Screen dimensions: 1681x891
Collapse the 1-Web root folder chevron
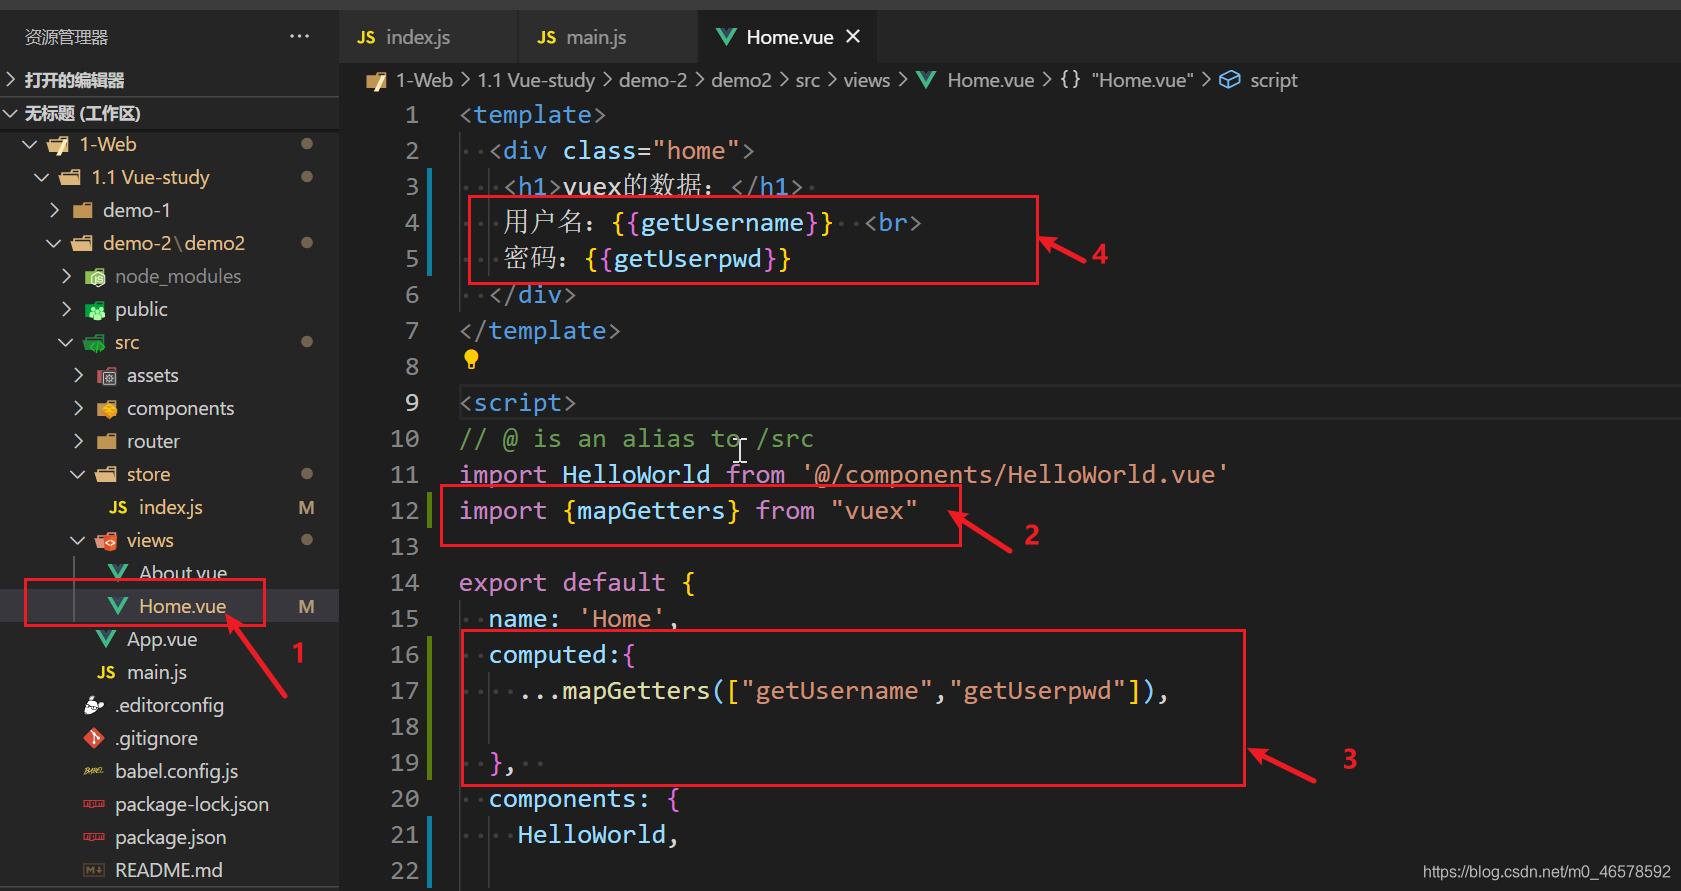click(x=30, y=145)
